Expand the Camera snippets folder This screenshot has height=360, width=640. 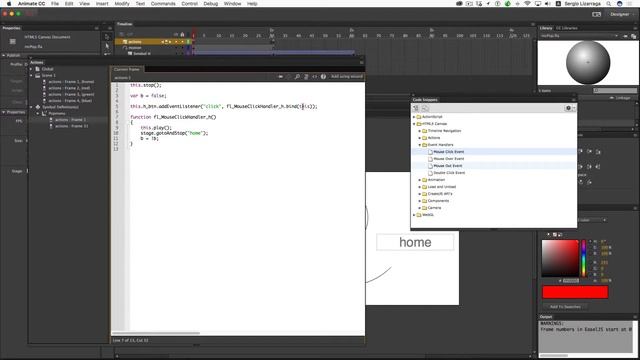420,208
